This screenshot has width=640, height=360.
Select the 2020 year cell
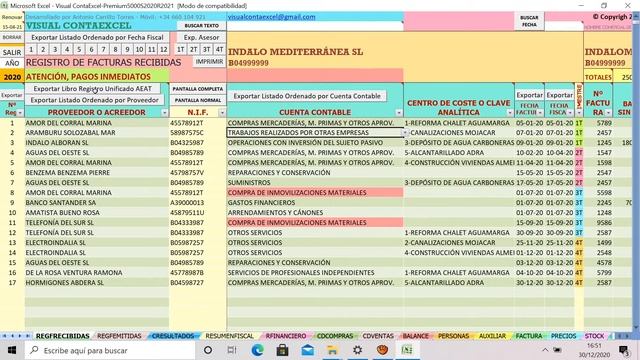click(x=12, y=77)
